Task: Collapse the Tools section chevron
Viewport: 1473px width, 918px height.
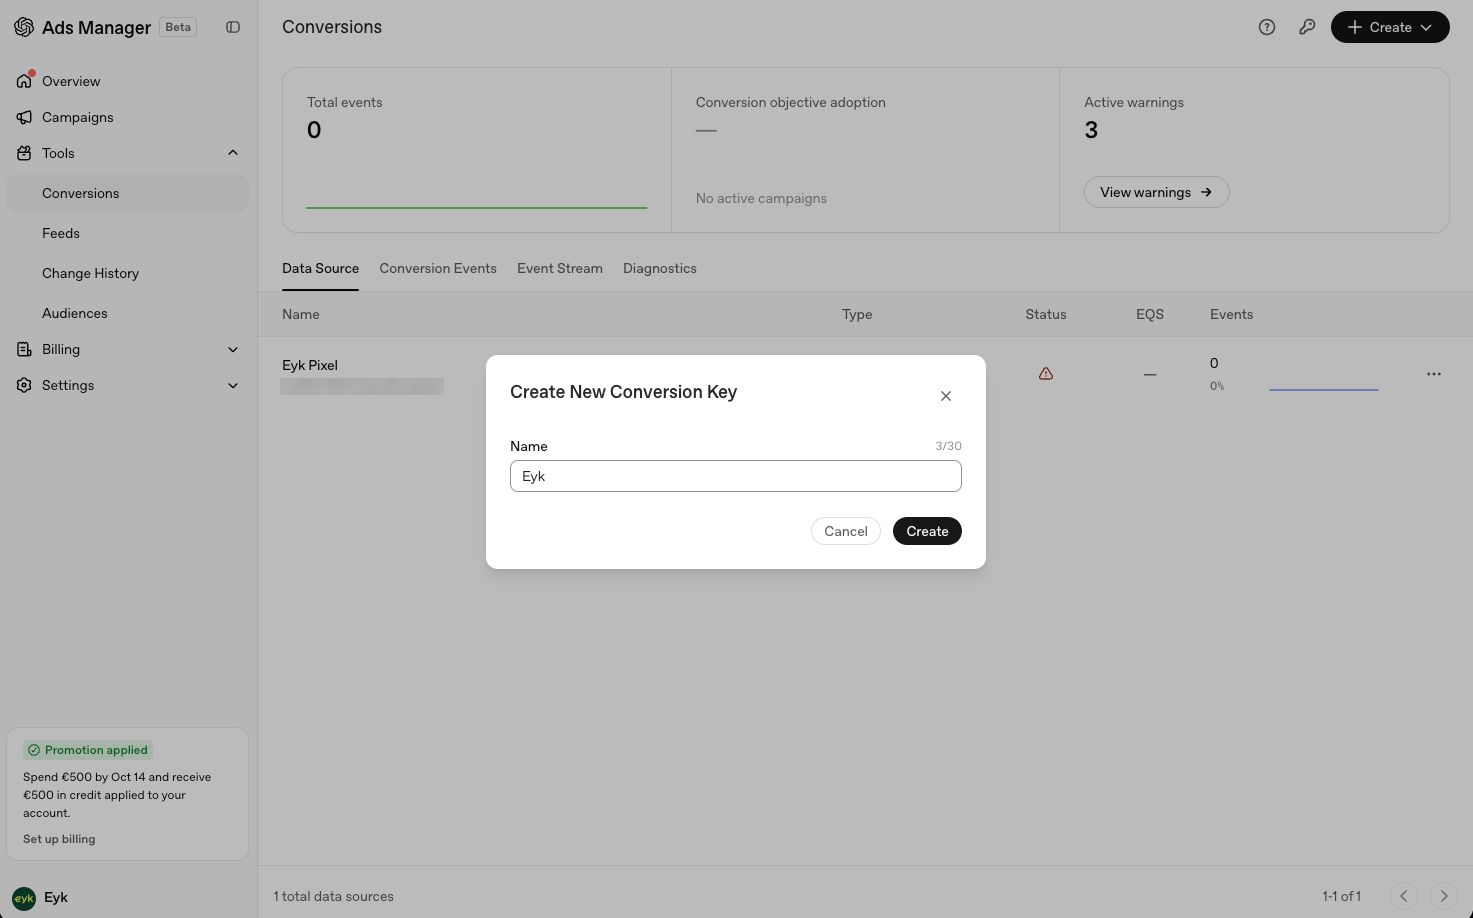Action: 233,153
